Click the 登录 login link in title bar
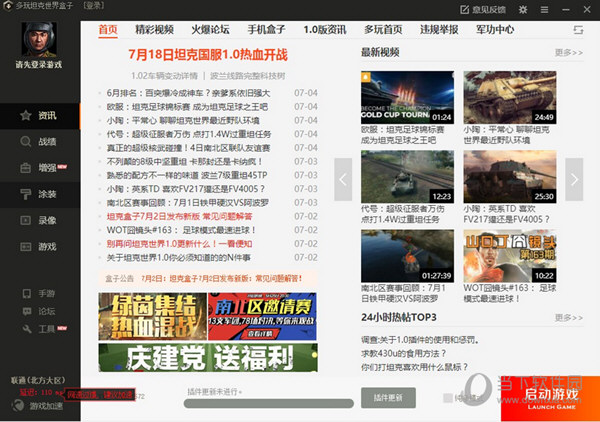Screen dimensions: 600x422 (x=93, y=6)
